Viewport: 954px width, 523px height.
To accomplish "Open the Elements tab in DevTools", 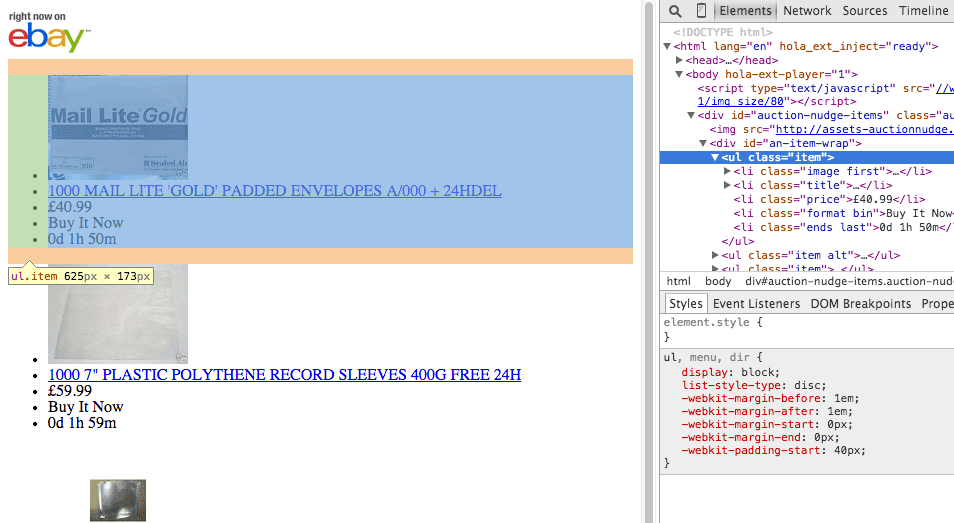I will 745,11.
